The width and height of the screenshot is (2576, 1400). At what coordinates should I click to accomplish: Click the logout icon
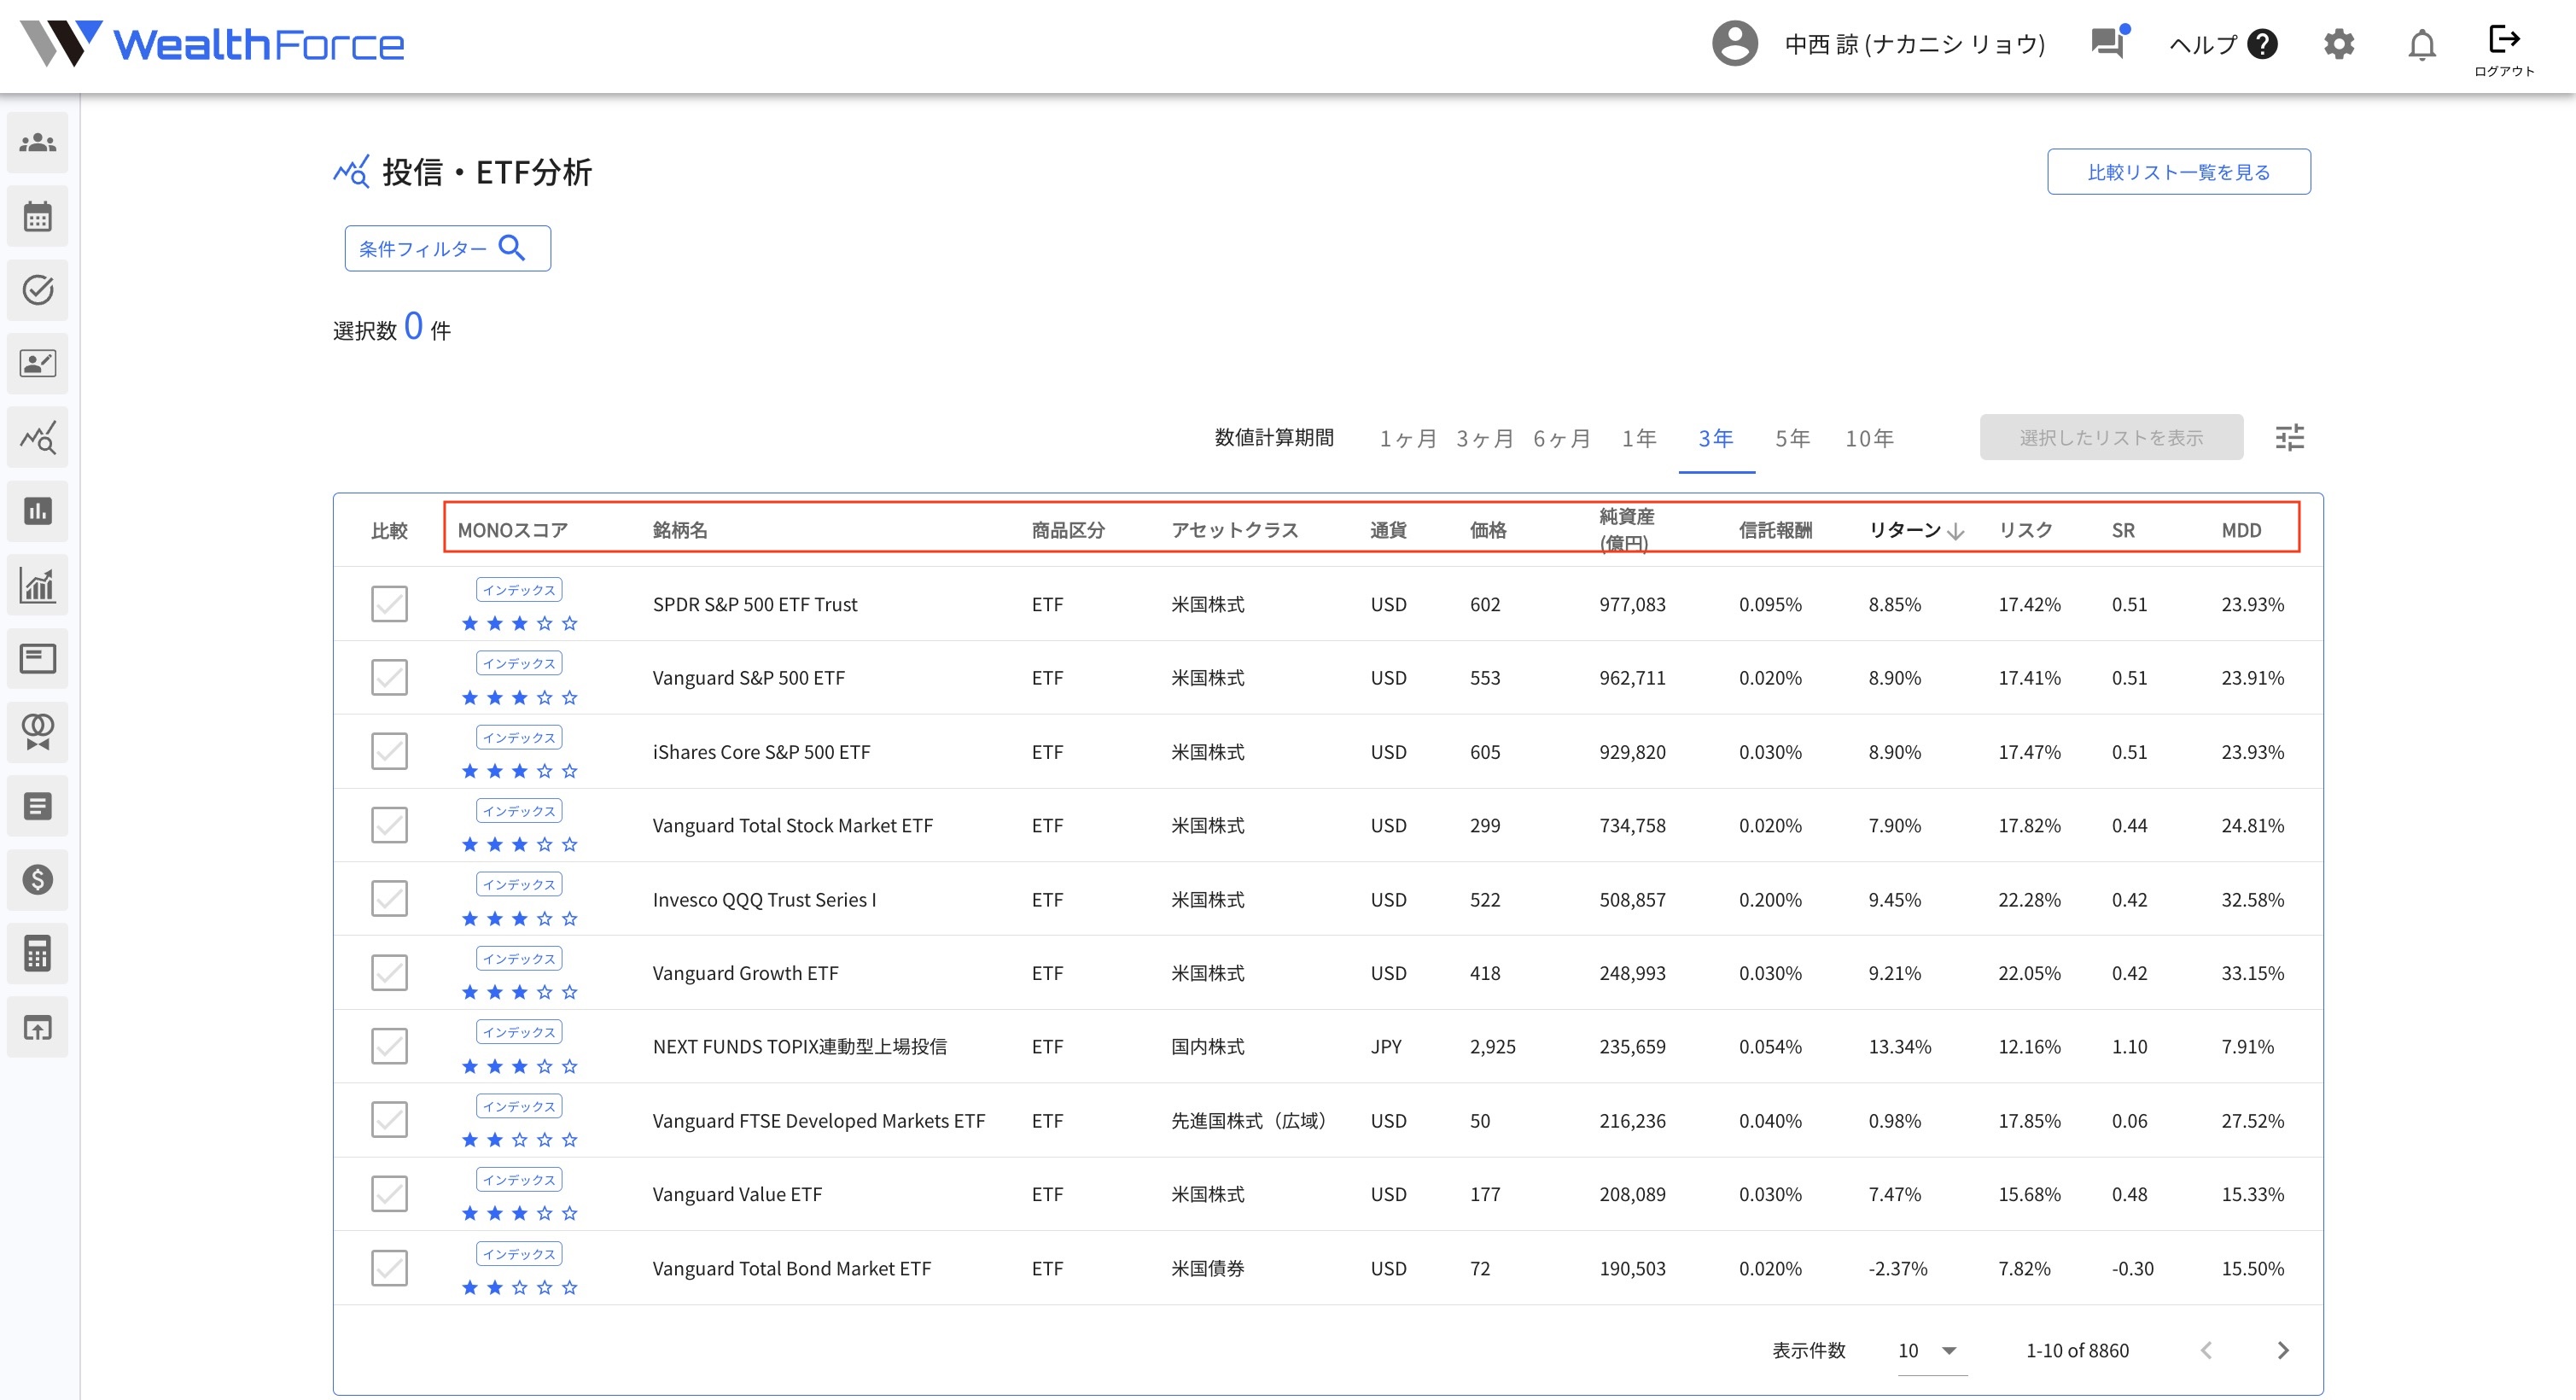coord(2503,42)
